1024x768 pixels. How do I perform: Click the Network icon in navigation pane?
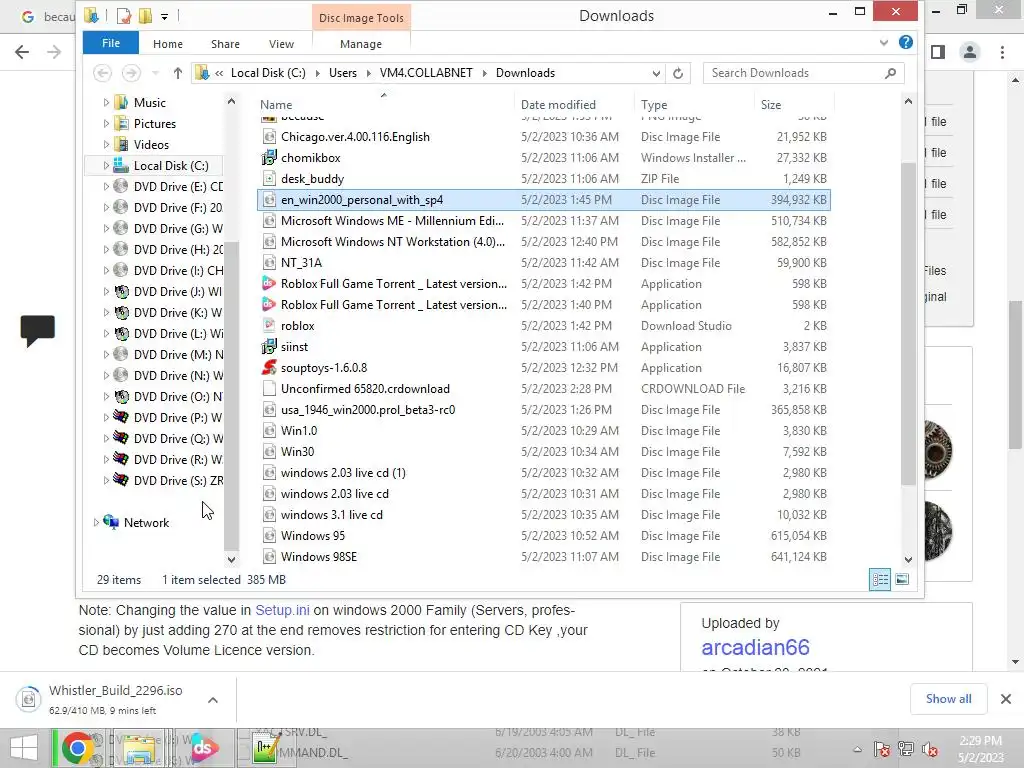pyautogui.click(x=112, y=522)
